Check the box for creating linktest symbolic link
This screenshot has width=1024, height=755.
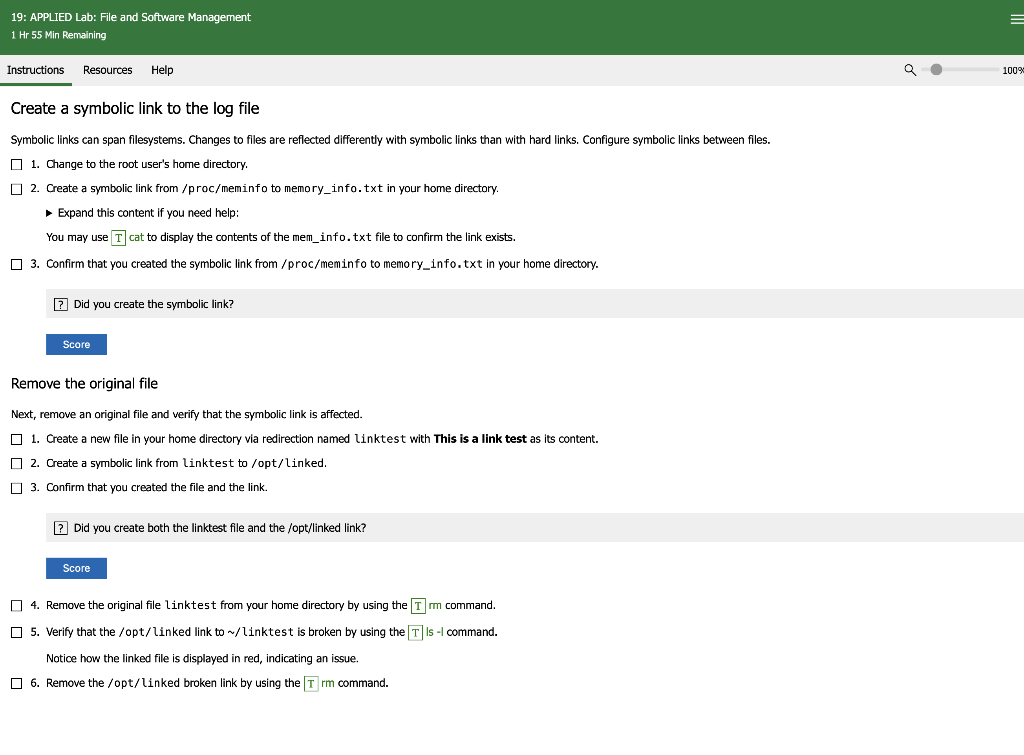(16, 462)
